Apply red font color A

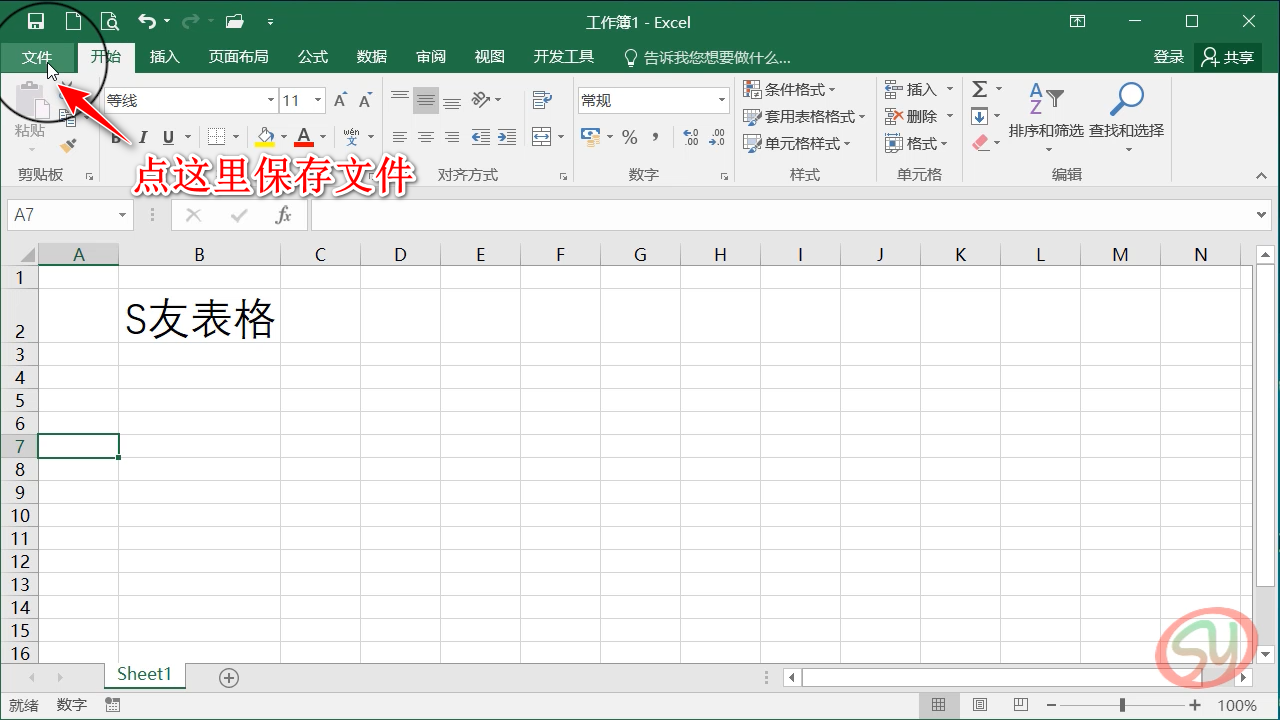[304, 137]
